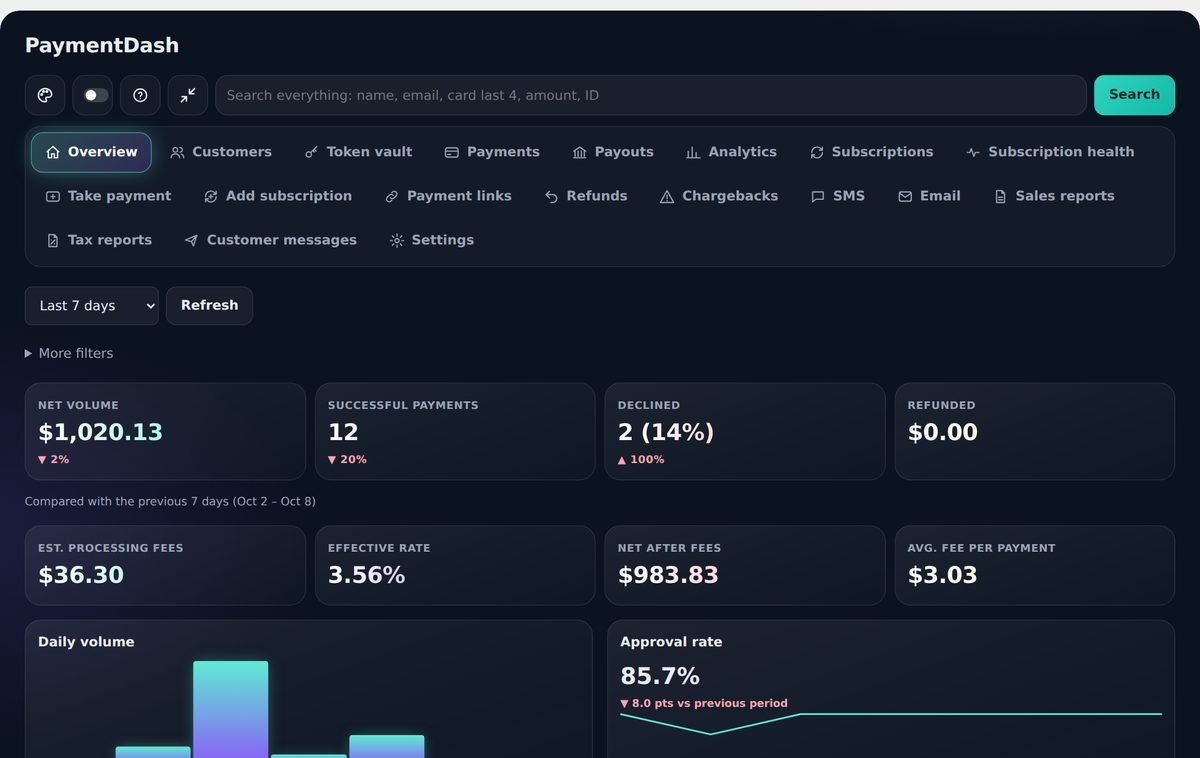Switch to the Payments tab
Viewport: 1200px width, 758px height.
click(x=492, y=152)
